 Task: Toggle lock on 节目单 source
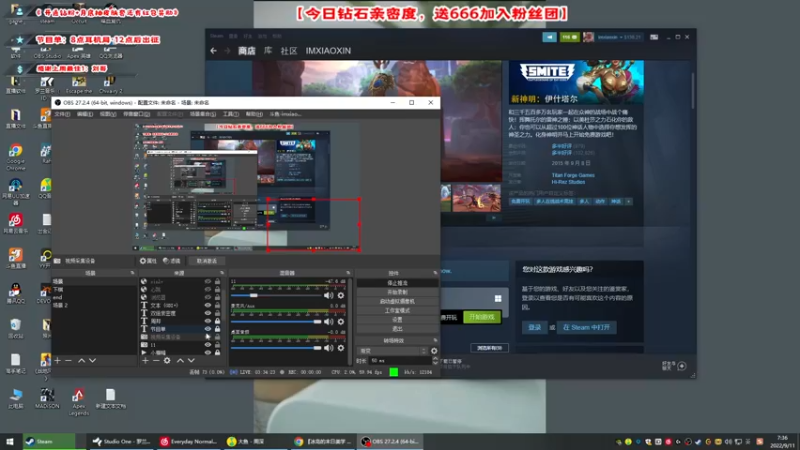point(218,329)
